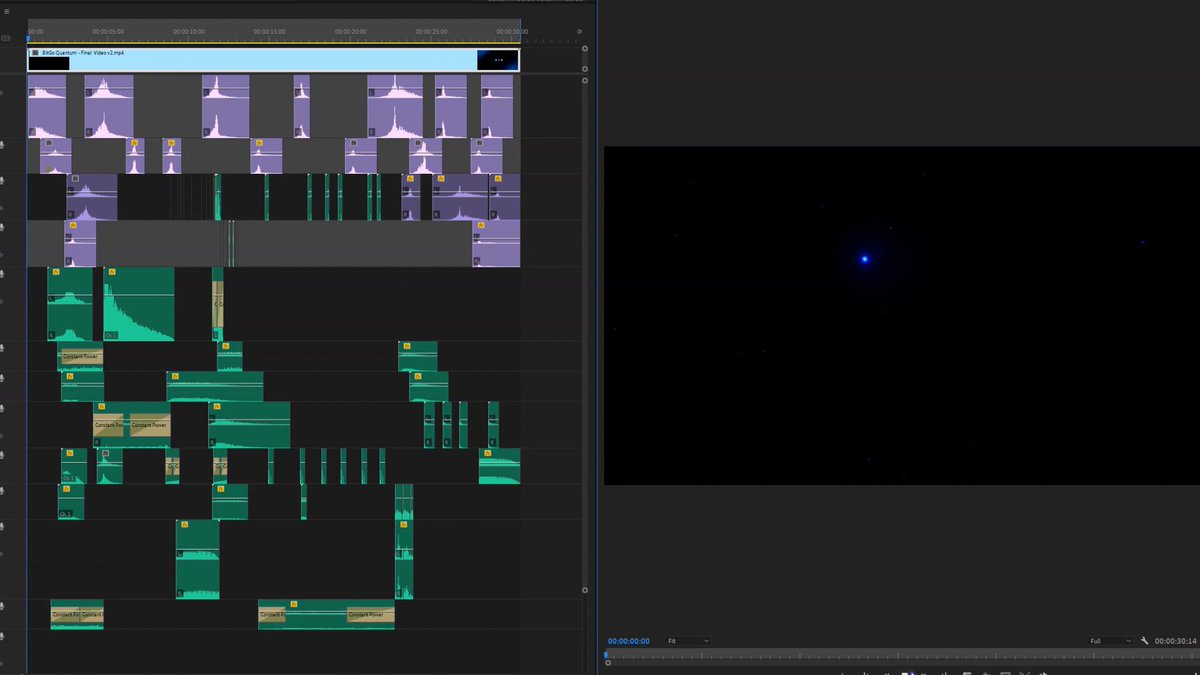Screen dimensions: 1200x675
Task: Click the 00:00:20:00 mark on the timeline ruler
Action: pyautogui.click(x=351, y=32)
